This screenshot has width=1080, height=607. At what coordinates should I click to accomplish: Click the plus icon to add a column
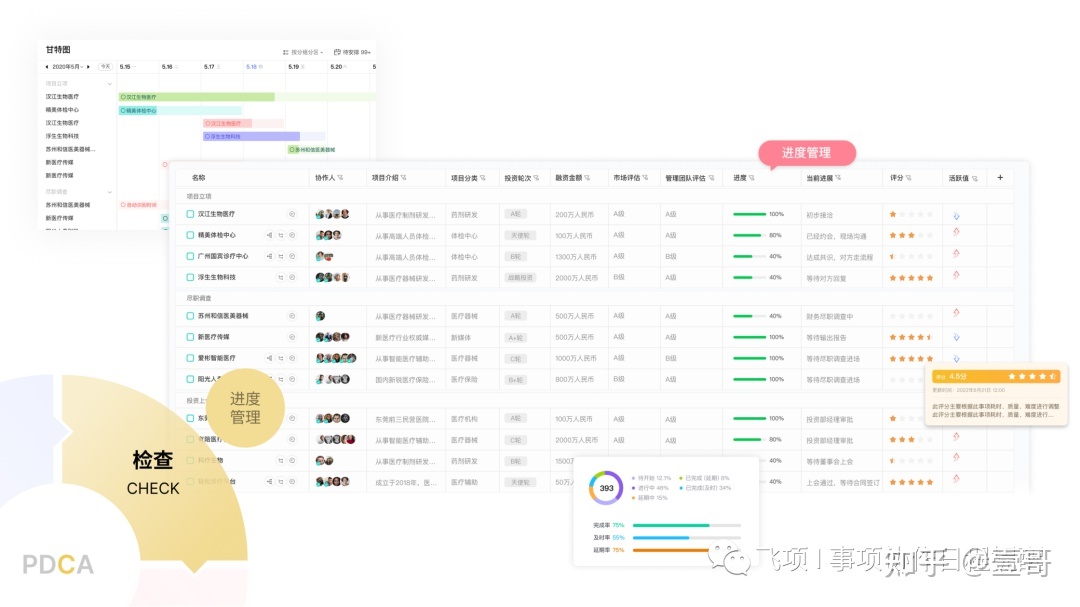click(1000, 178)
